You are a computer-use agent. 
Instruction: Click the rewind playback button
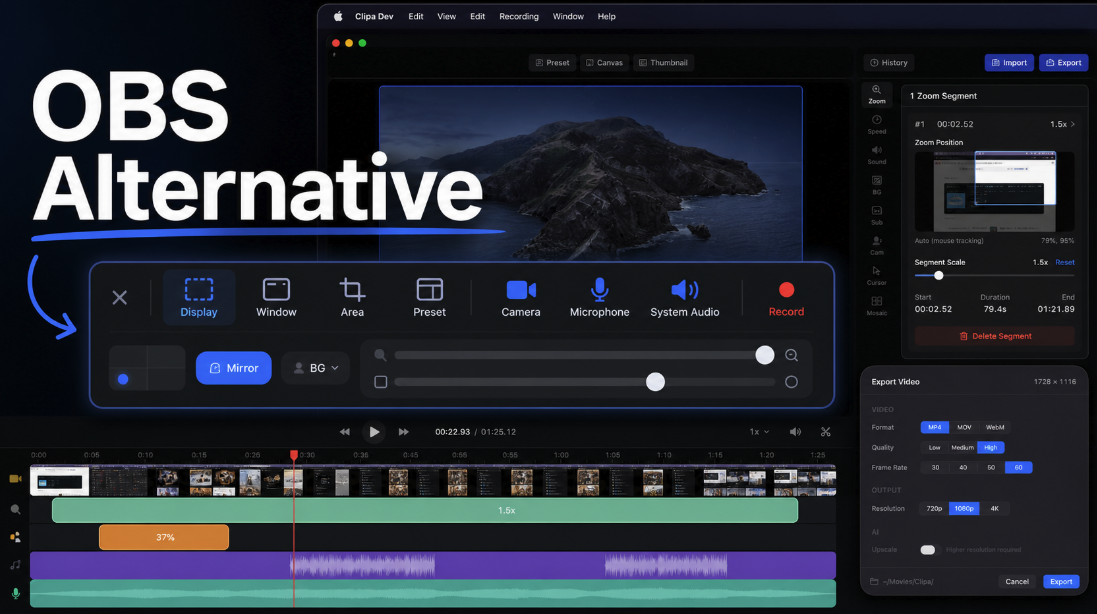[x=344, y=432]
